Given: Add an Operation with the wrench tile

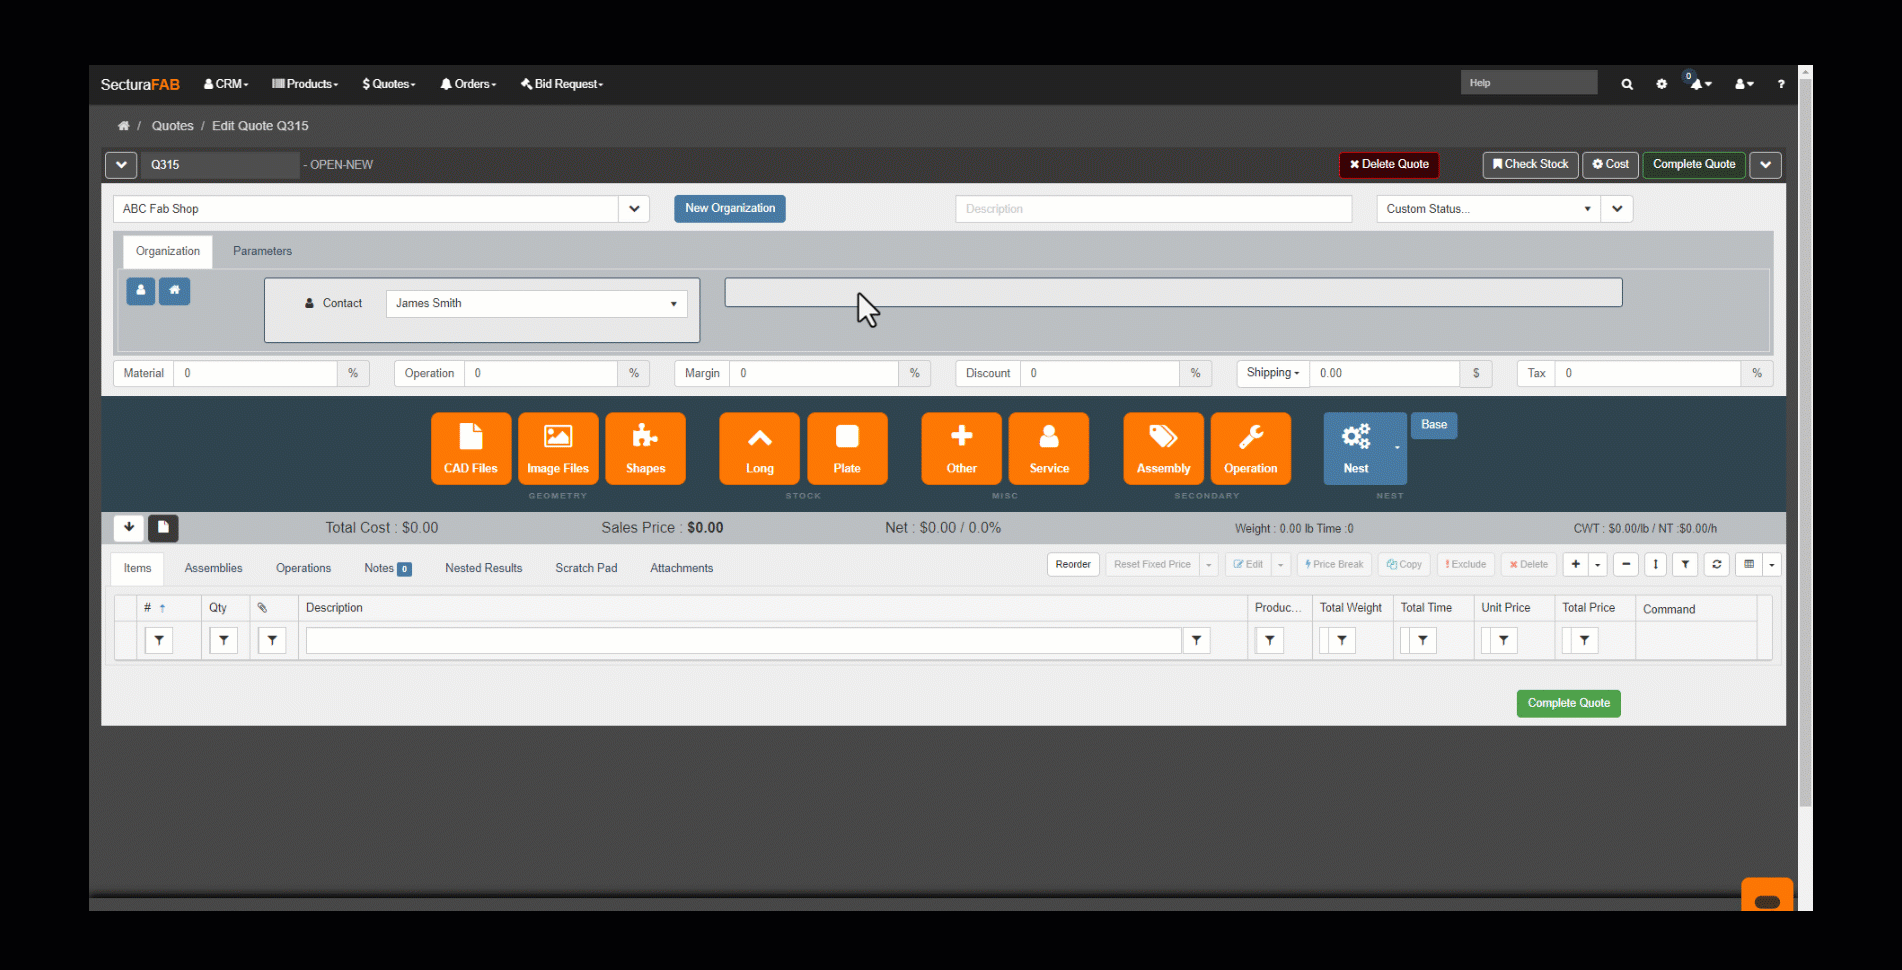Looking at the screenshot, I should [x=1250, y=448].
